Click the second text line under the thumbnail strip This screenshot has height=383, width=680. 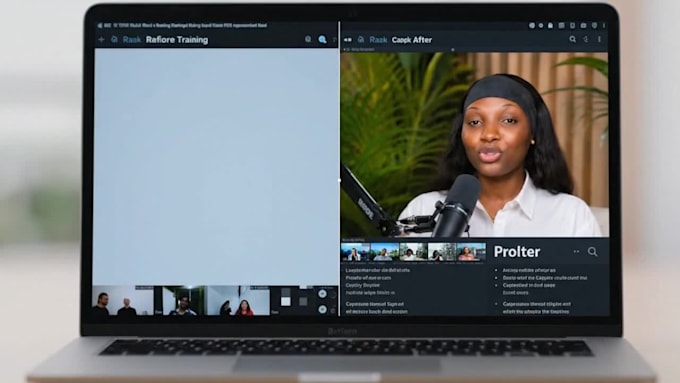tap(368, 278)
